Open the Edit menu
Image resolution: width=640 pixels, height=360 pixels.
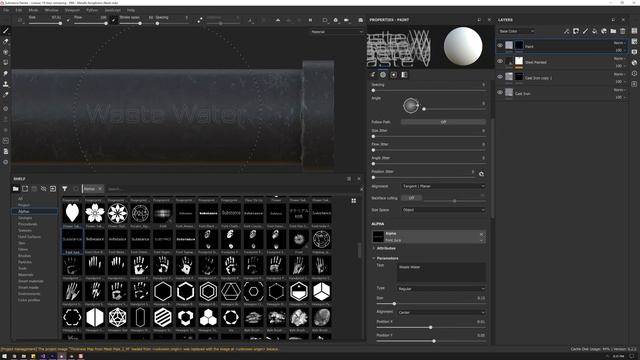(19, 10)
